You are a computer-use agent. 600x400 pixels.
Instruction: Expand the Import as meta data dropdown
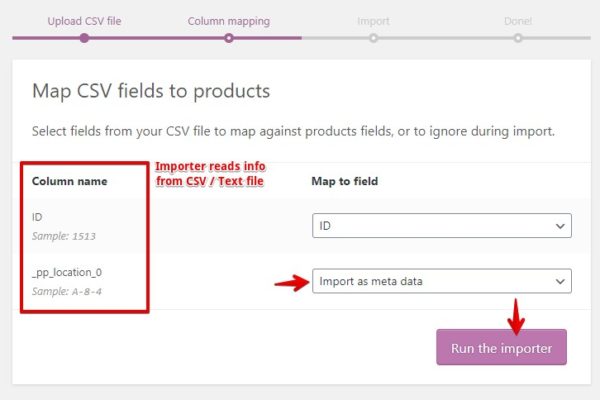coord(441,281)
